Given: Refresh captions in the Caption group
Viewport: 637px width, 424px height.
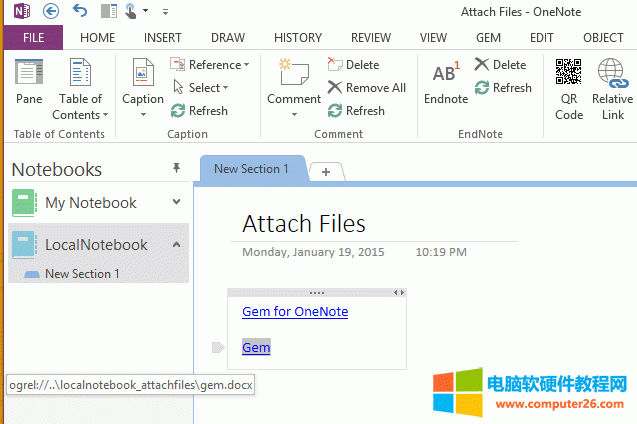Looking at the screenshot, I should (x=199, y=110).
